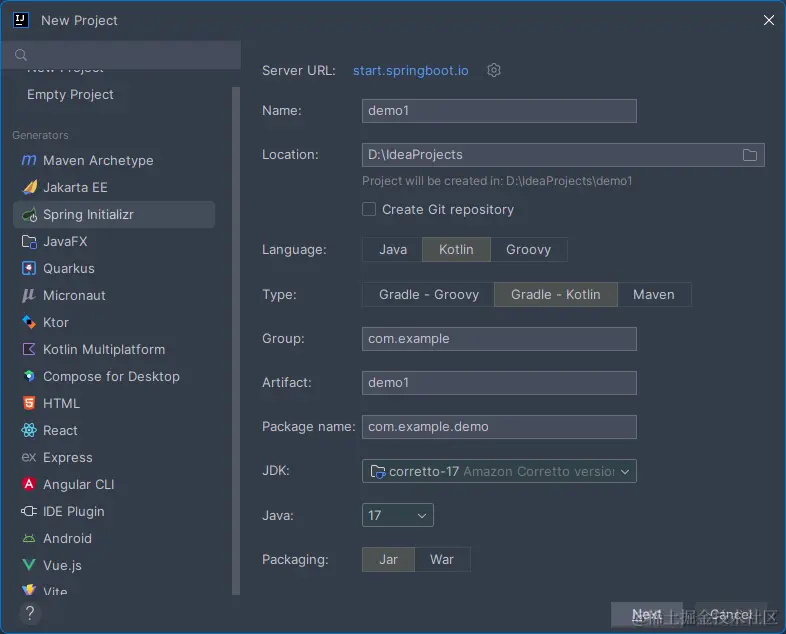The height and width of the screenshot is (634, 786).
Task: Select Groovy as the language
Action: (528, 250)
